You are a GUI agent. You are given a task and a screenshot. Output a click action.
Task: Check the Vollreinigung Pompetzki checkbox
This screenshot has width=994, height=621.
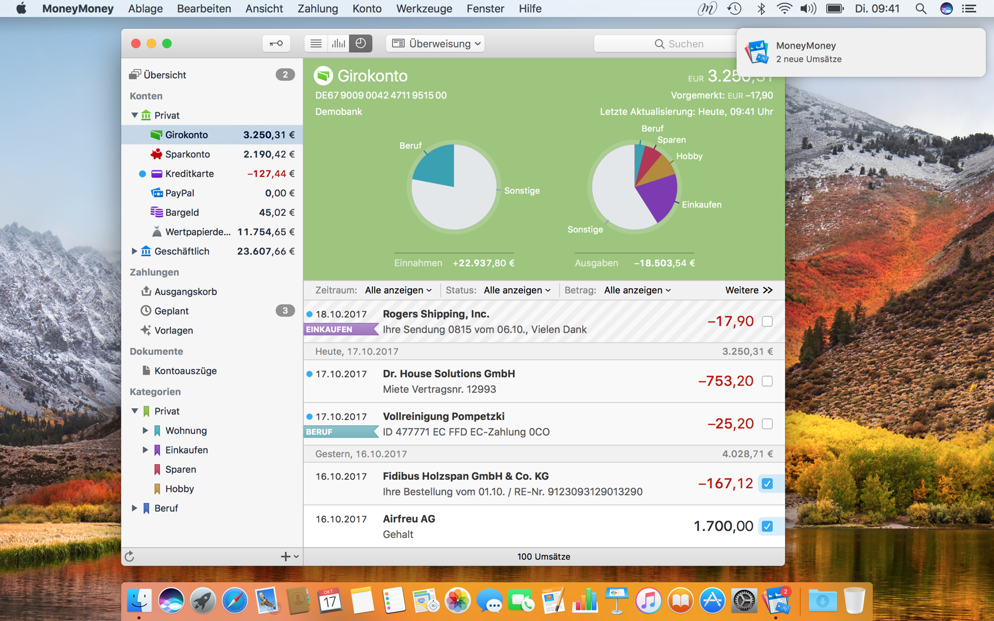[767, 424]
